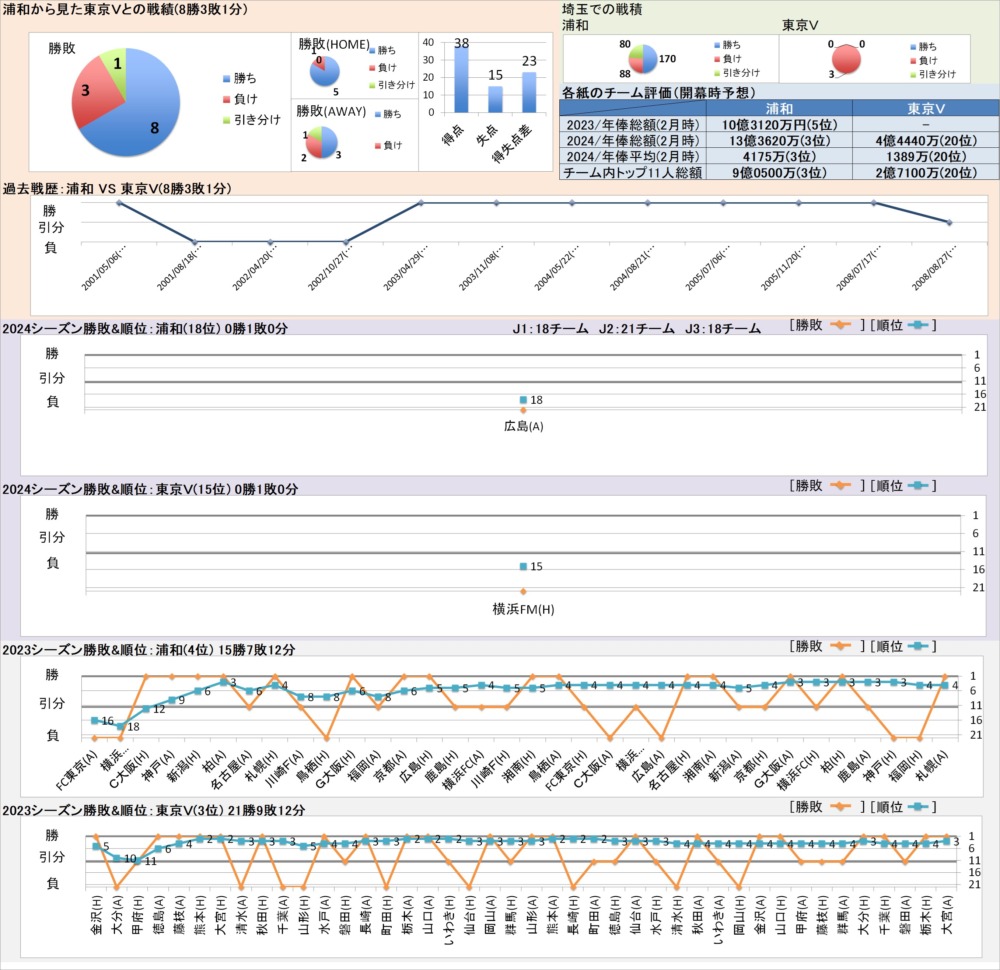Click the 2008/08/27 draw data point
This screenshot has width=1000, height=970.
point(950,223)
